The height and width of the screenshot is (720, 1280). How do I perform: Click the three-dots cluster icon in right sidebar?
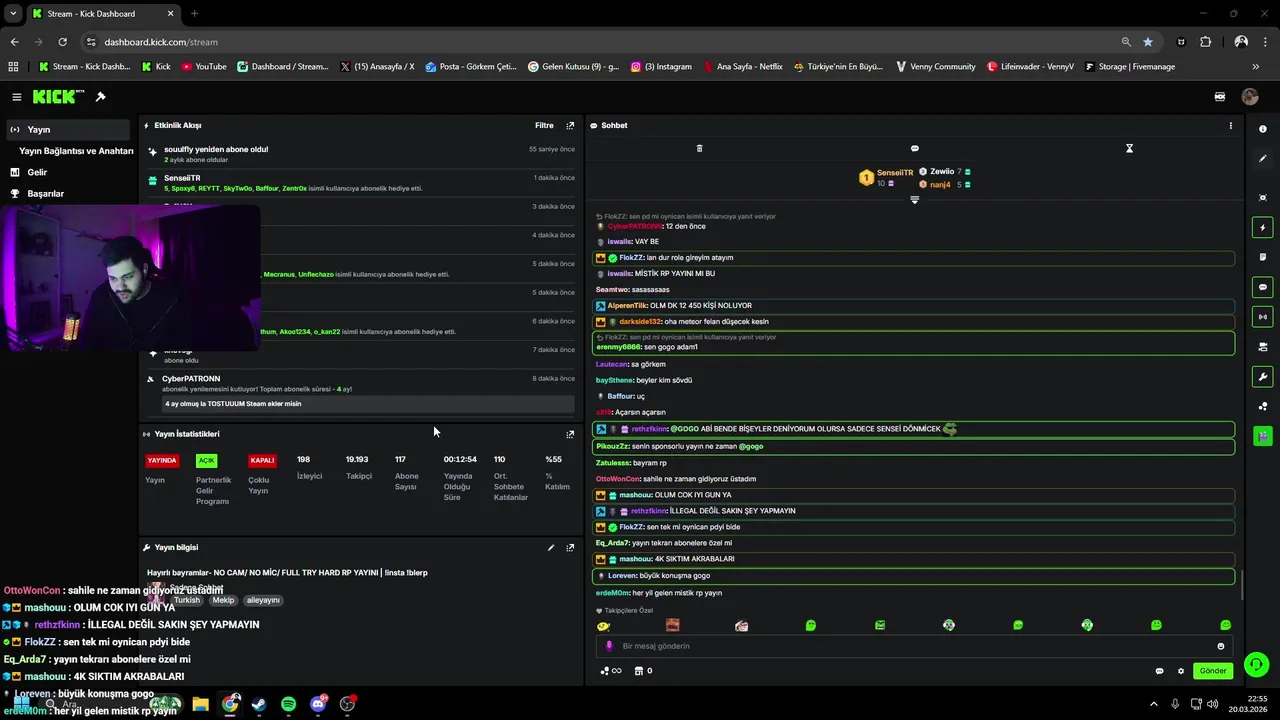tap(1263, 406)
